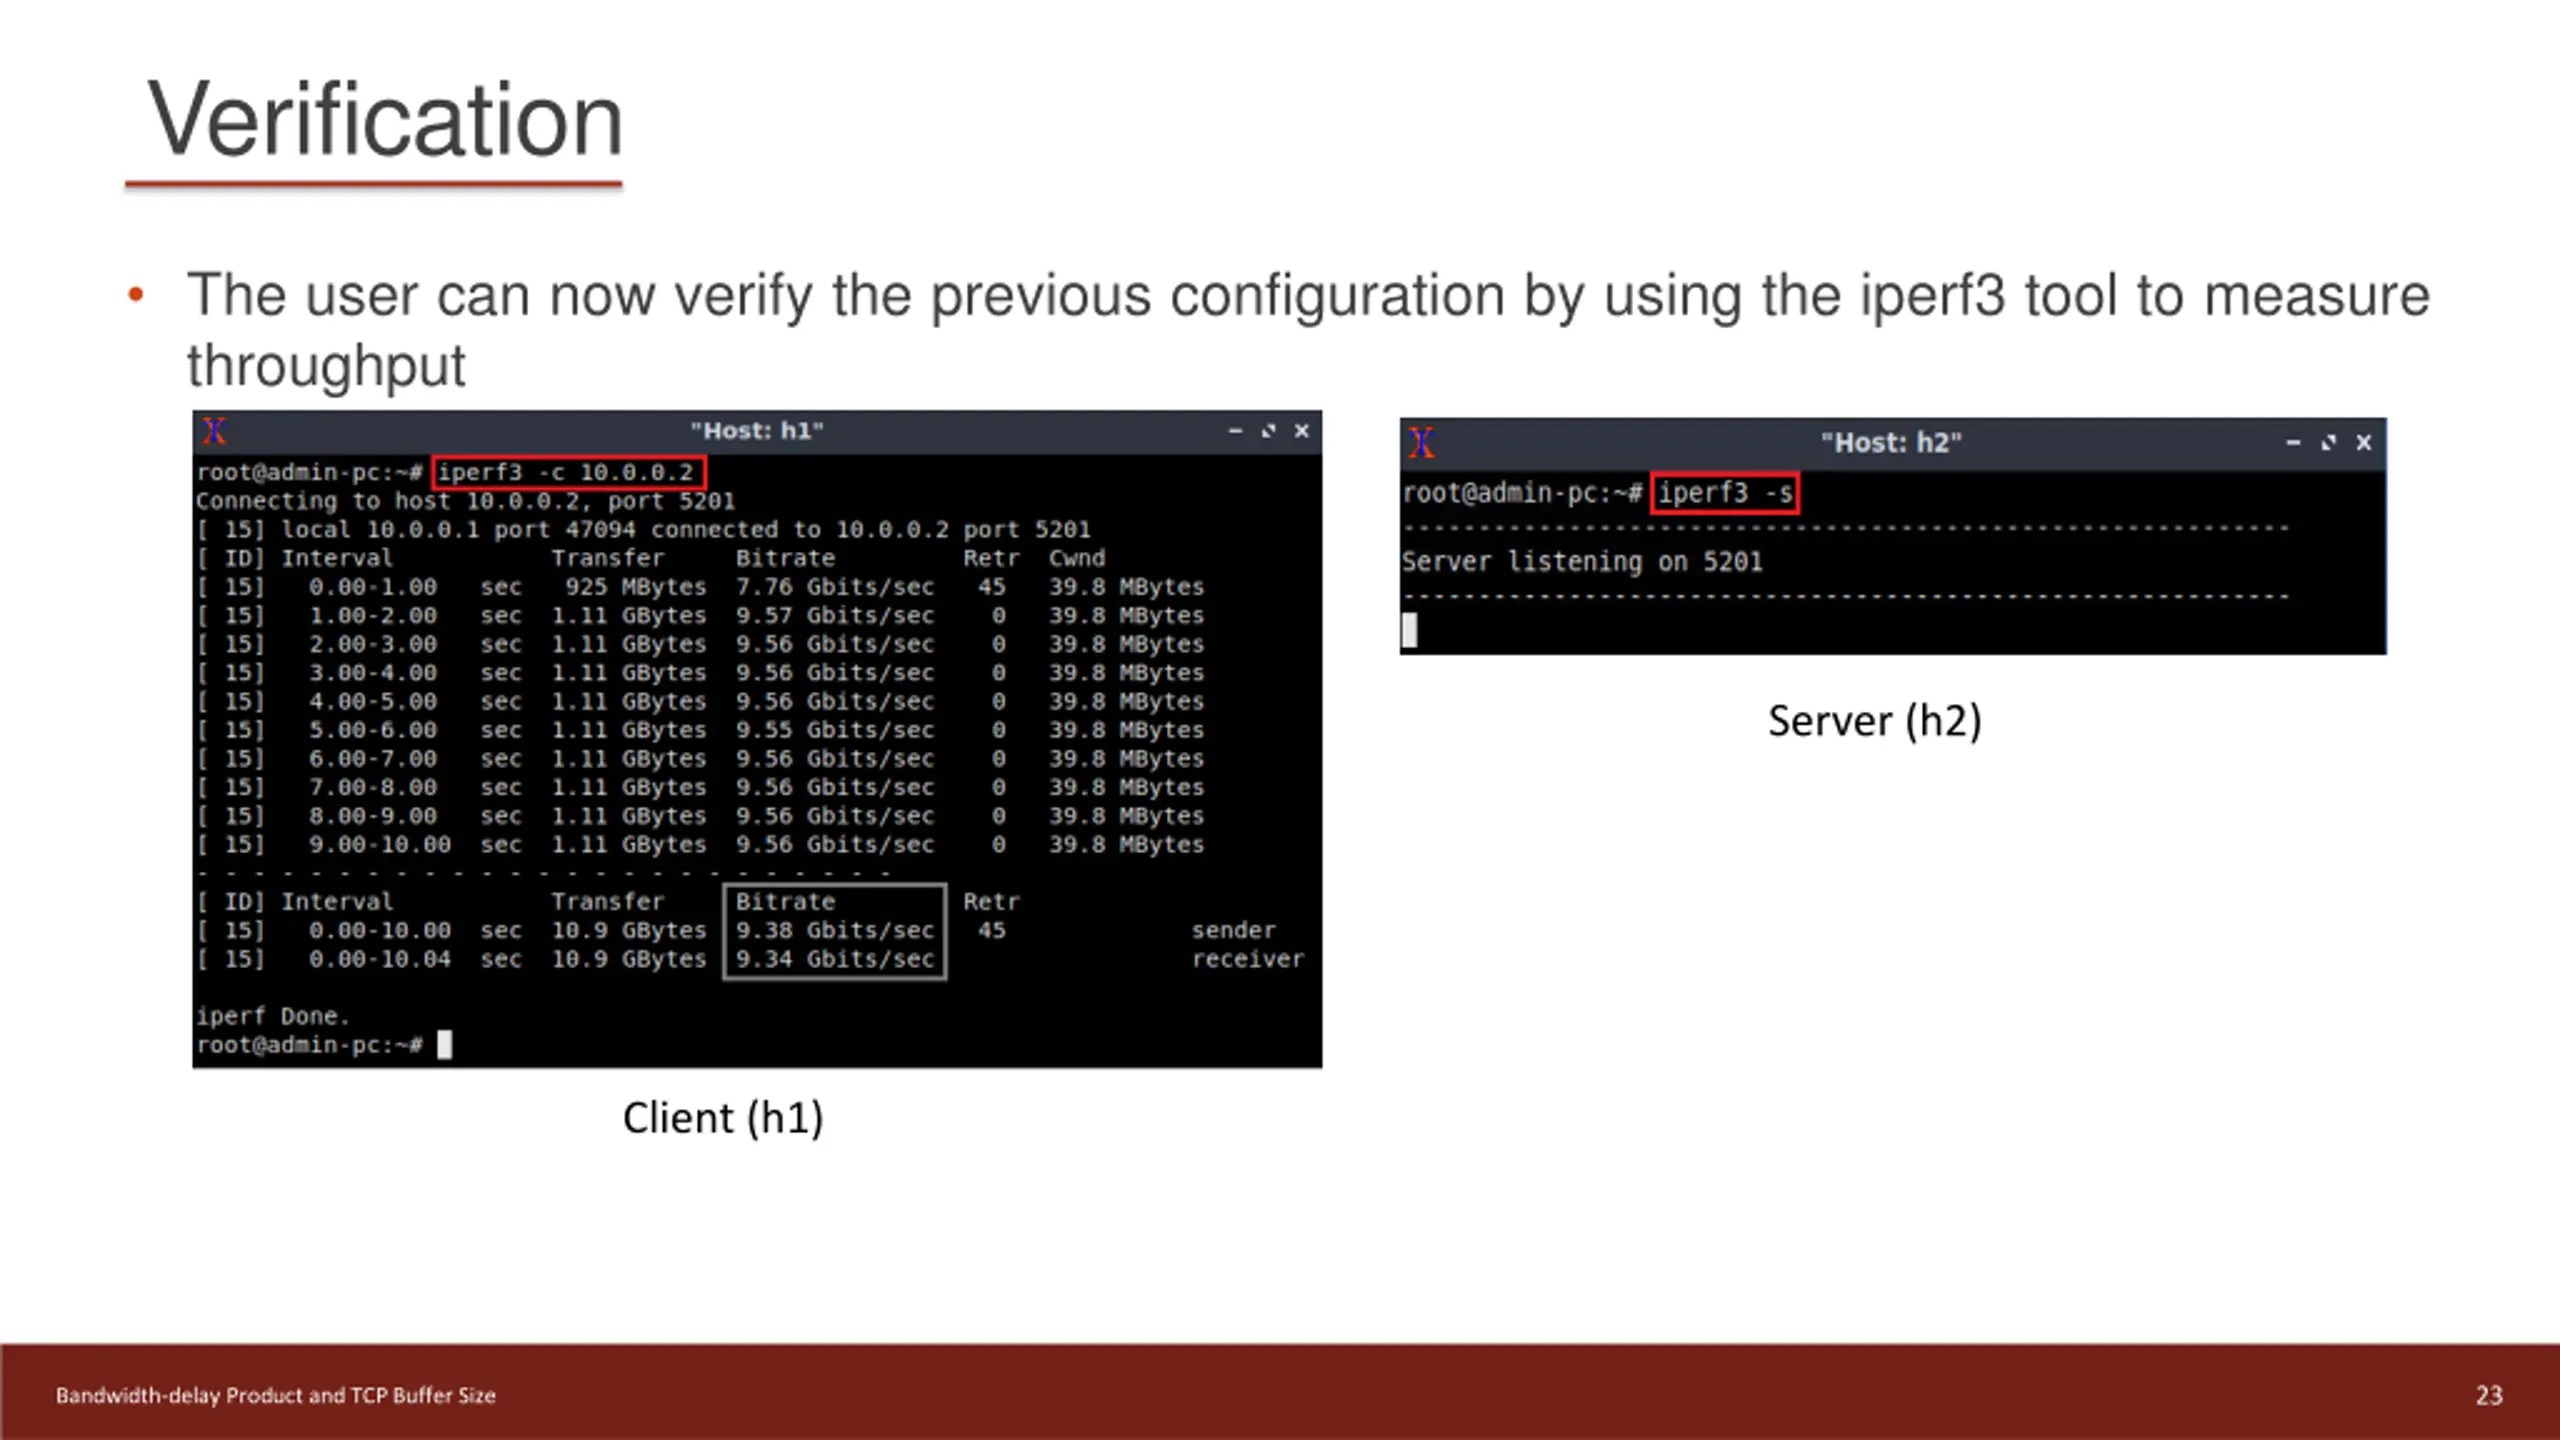Click the command "iperf3 -s" in h2
The height and width of the screenshot is (1440, 2560).
pyautogui.click(x=1724, y=493)
